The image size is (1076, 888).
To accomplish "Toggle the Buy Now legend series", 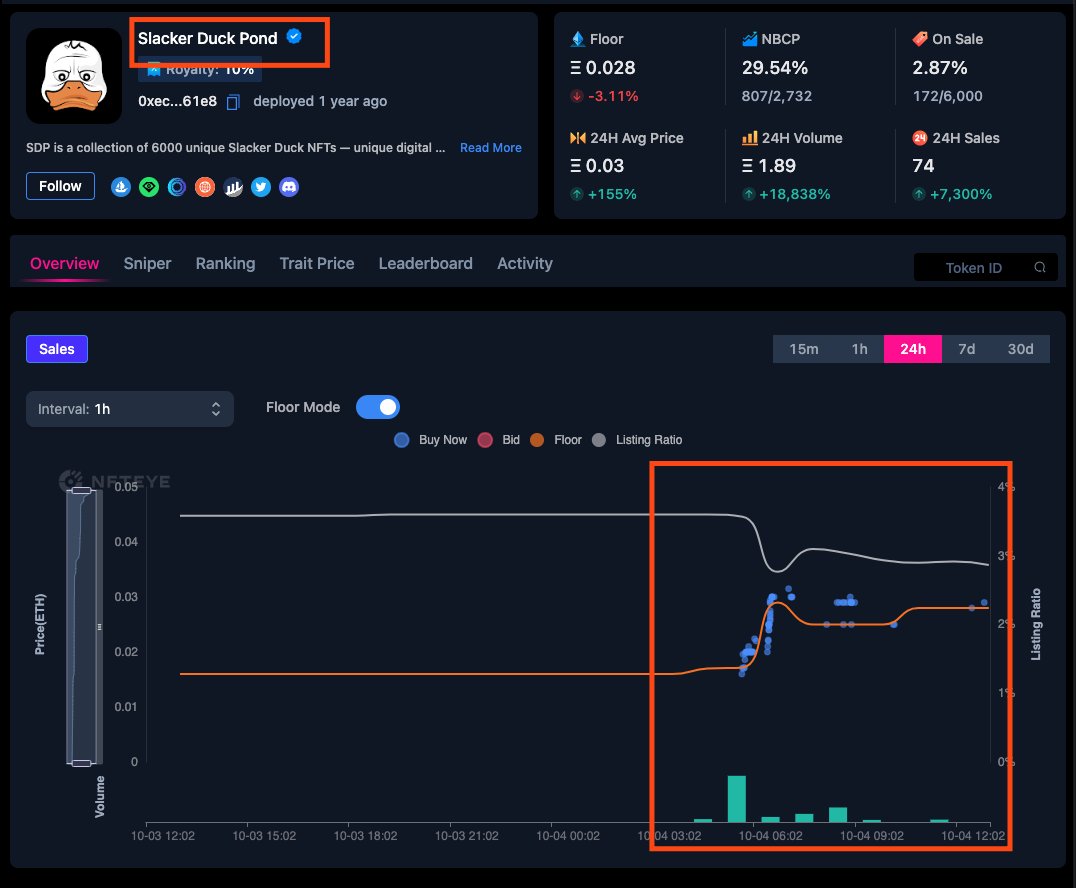I will [x=431, y=440].
